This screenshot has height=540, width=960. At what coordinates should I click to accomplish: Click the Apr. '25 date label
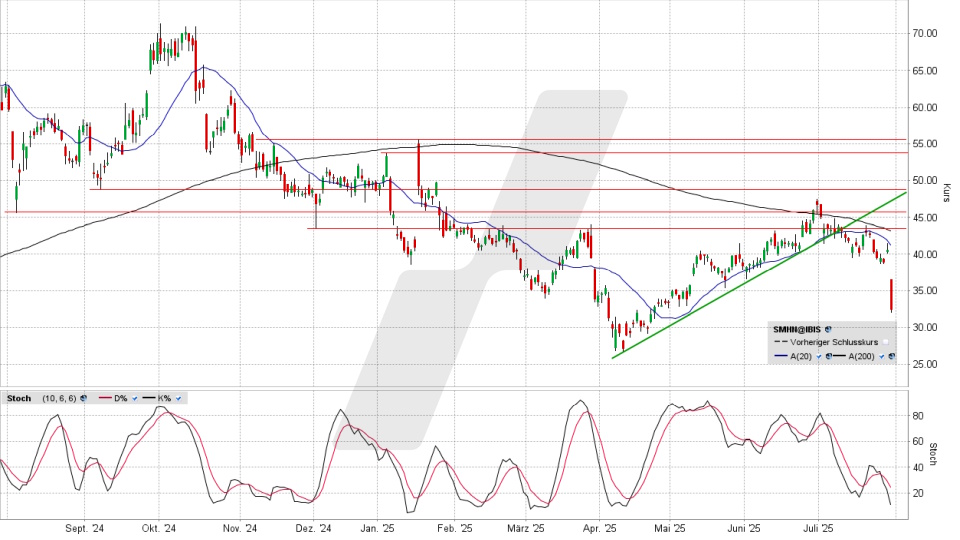click(599, 528)
